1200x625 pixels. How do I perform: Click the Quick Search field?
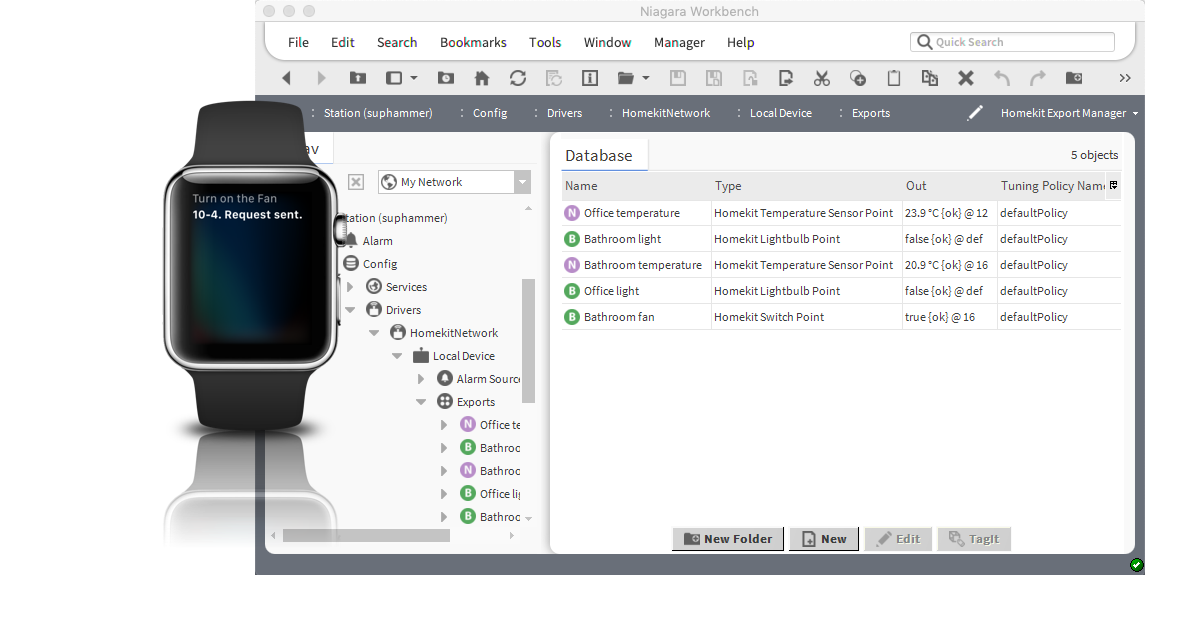(x=1012, y=42)
